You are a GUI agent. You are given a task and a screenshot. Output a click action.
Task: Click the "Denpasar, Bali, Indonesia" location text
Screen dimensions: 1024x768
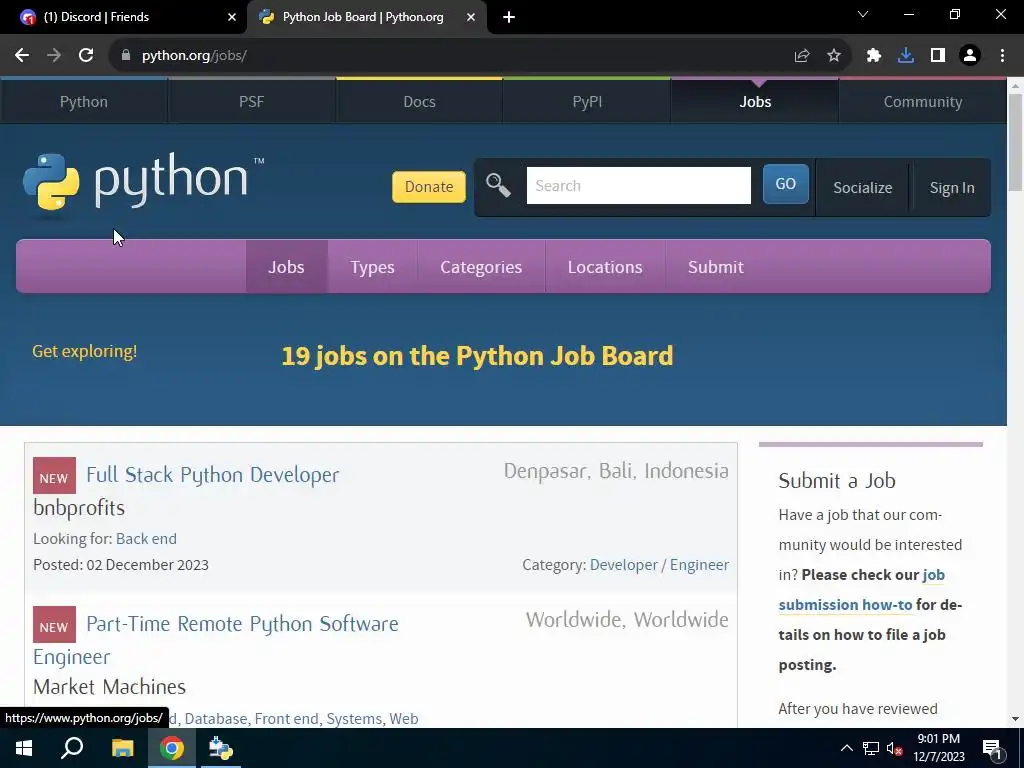point(616,471)
